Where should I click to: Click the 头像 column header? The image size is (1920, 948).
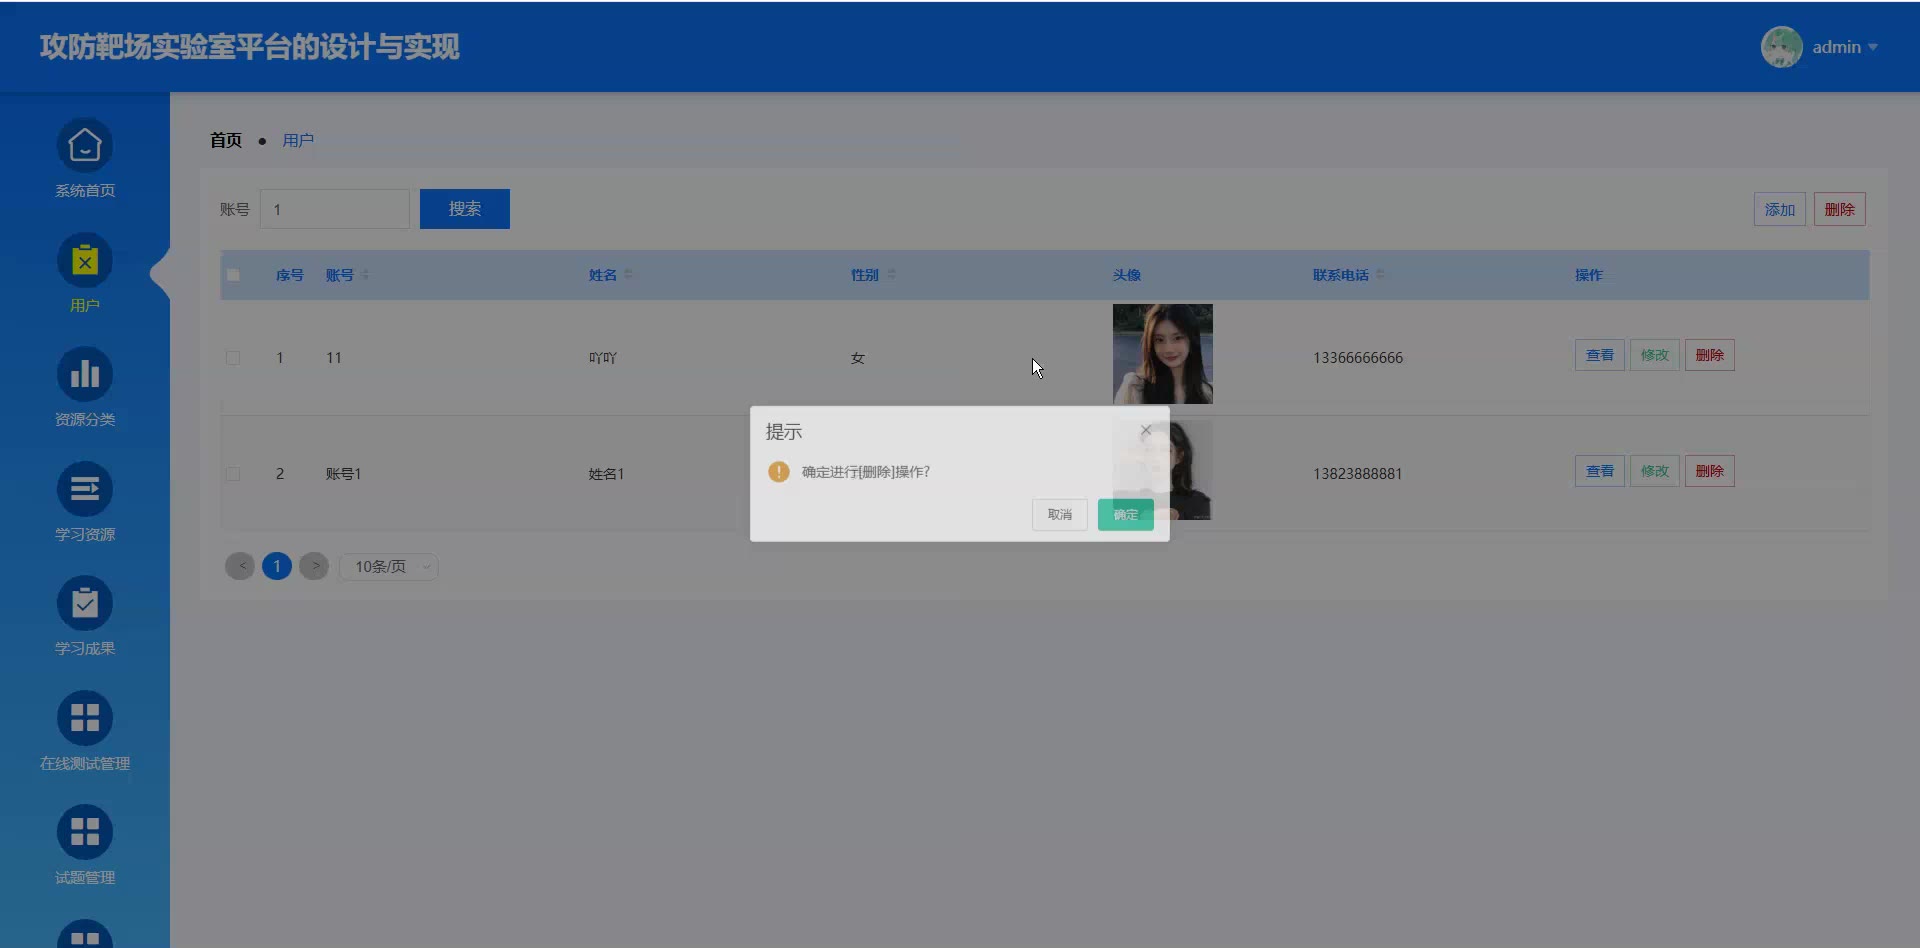pos(1127,275)
